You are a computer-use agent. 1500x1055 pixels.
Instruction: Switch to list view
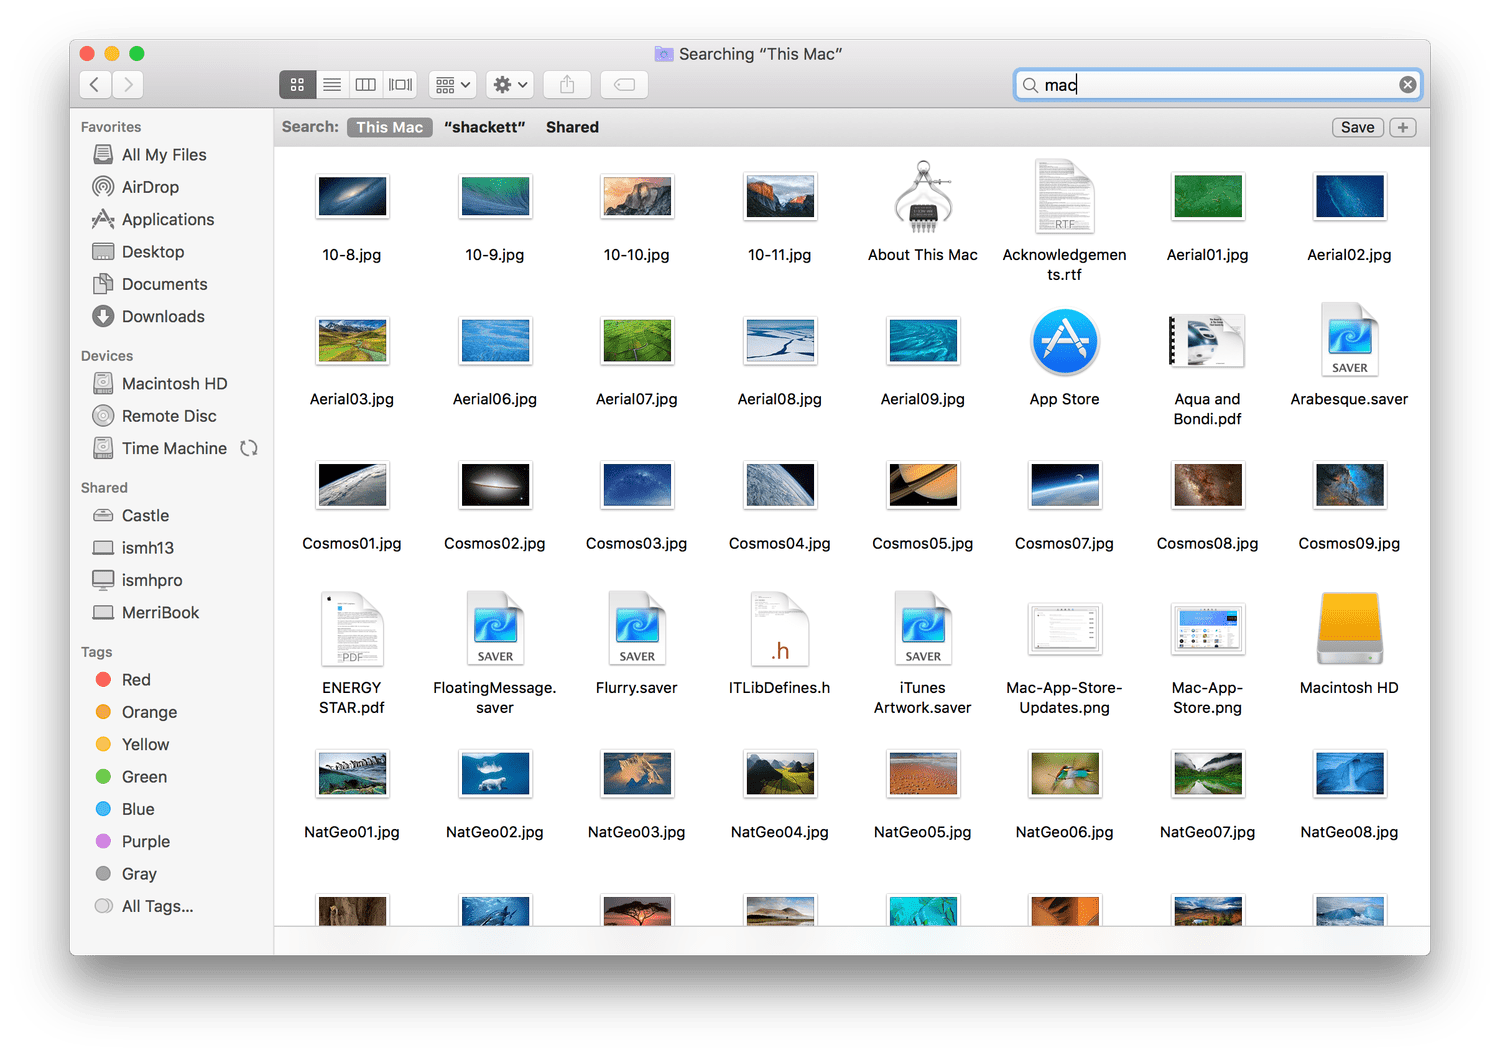pos(332,85)
